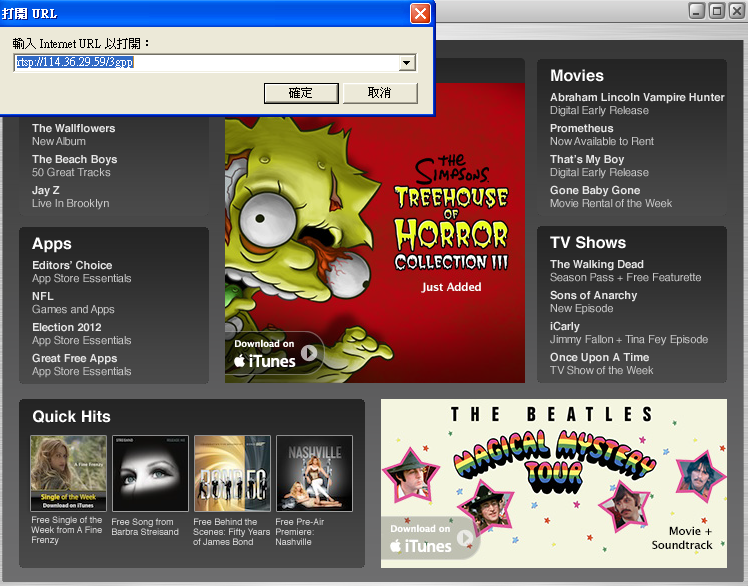Open Abraham Lincoln Vampire Hunter link
The height and width of the screenshot is (586, 748).
click(637, 104)
